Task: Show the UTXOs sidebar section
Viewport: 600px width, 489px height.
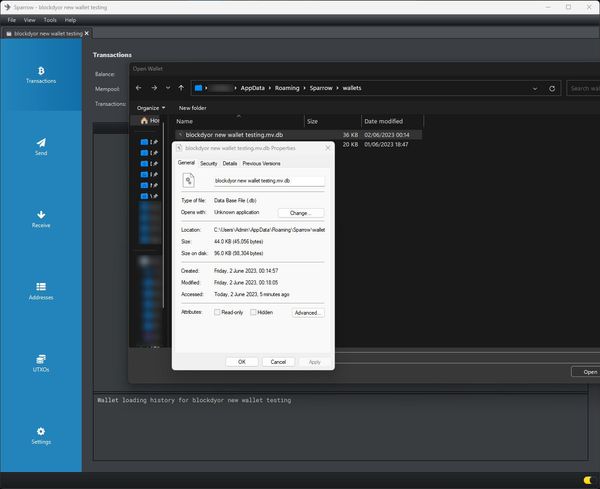Action: (41, 362)
